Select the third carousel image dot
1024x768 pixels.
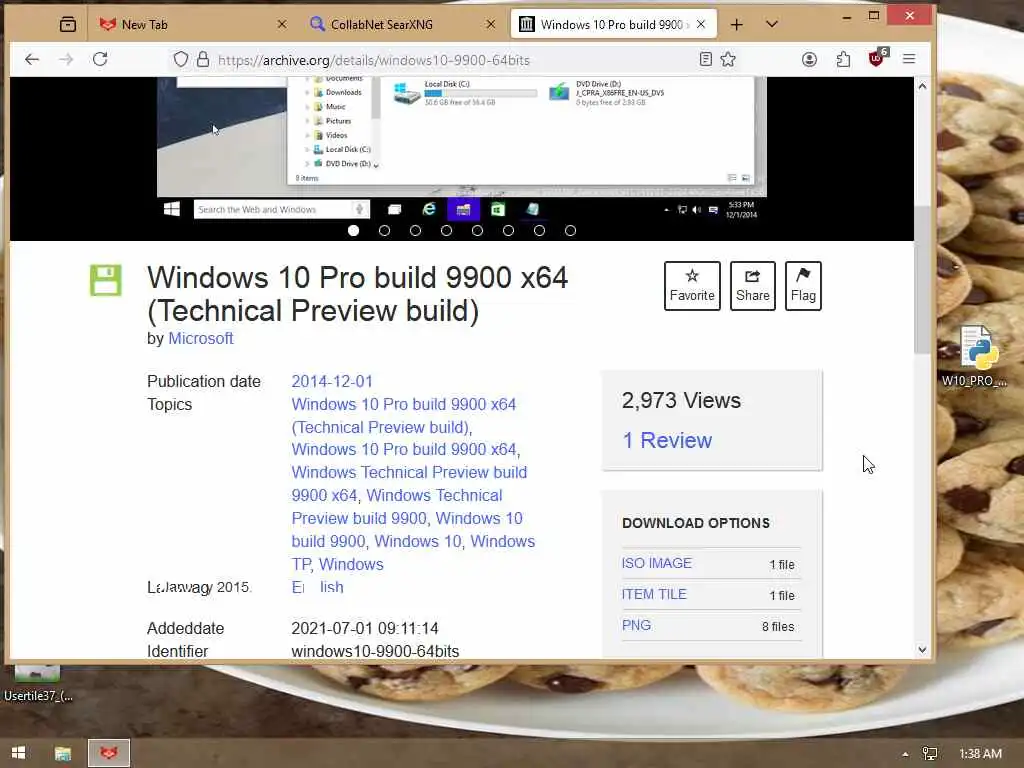[415, 231]
